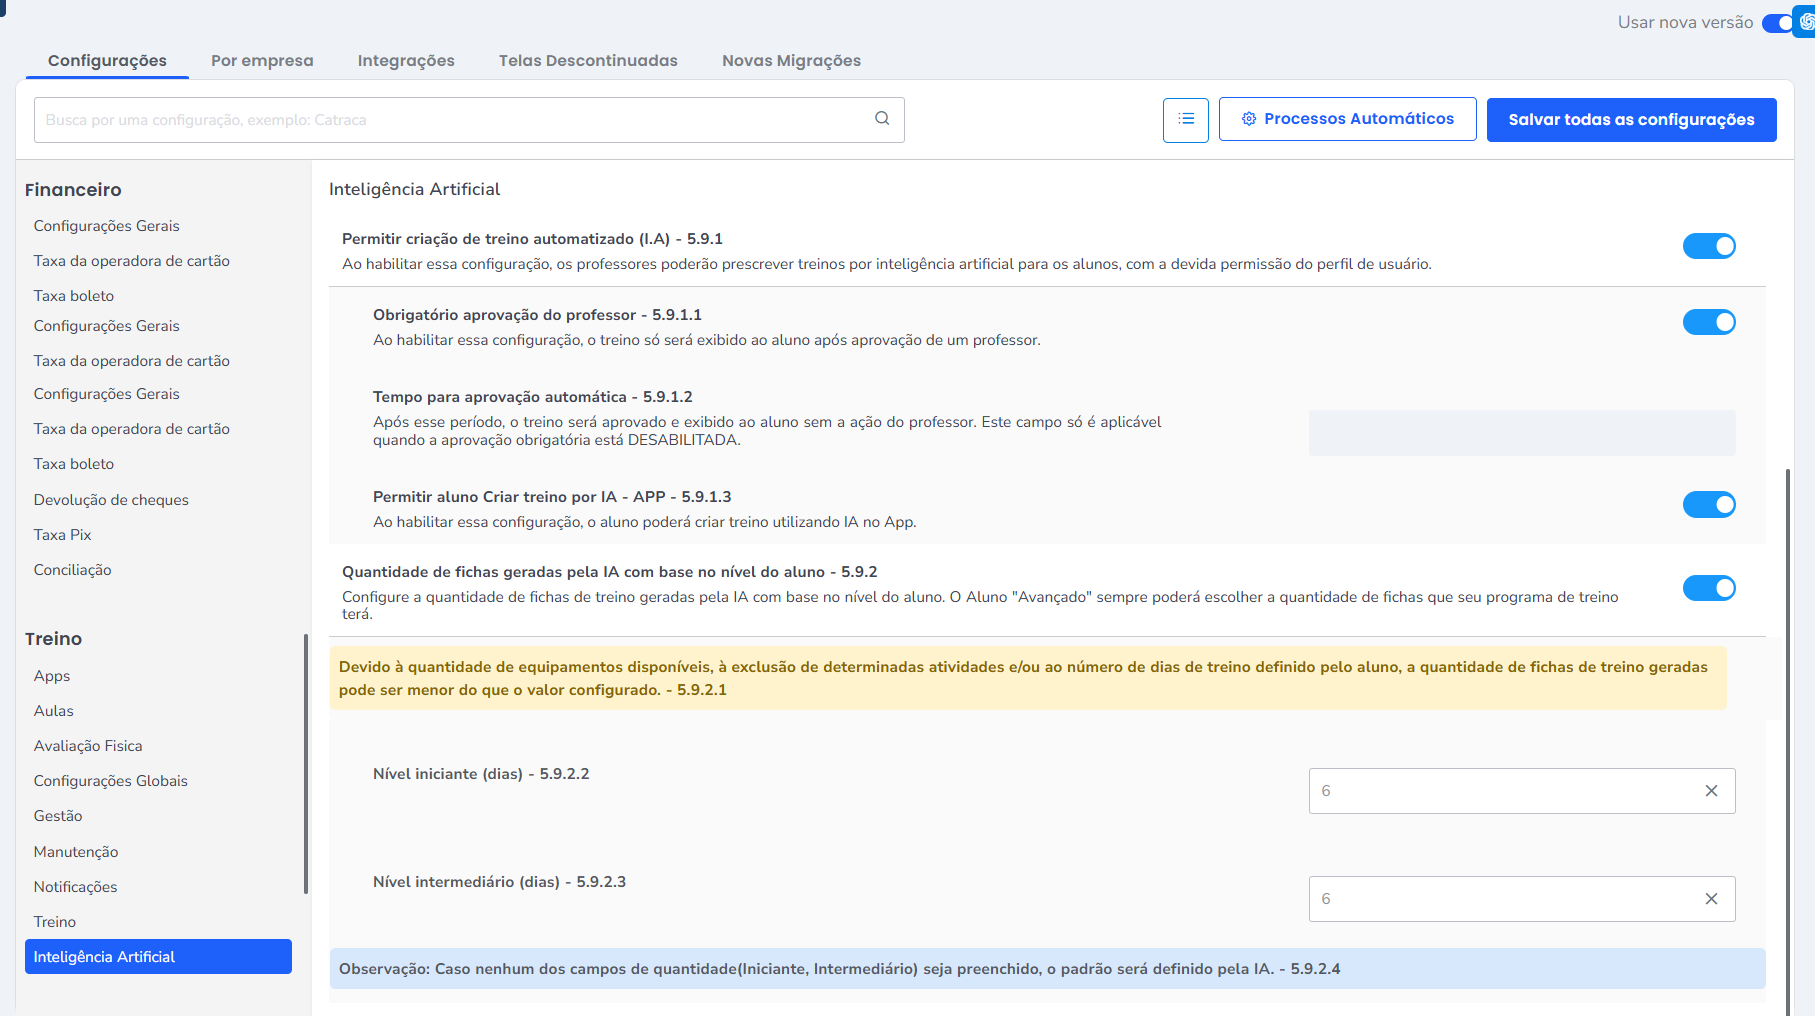
Task: Select Taxa Pix in the Financeiro sidebar
Action: (62, 535)
